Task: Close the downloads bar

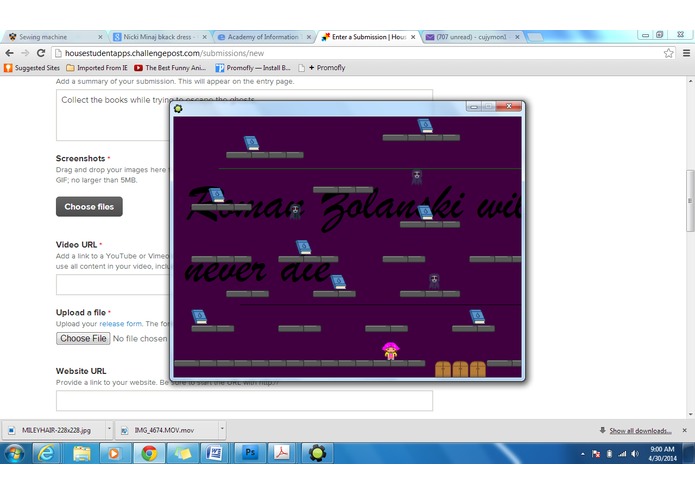Action: (x=684, y=430)
